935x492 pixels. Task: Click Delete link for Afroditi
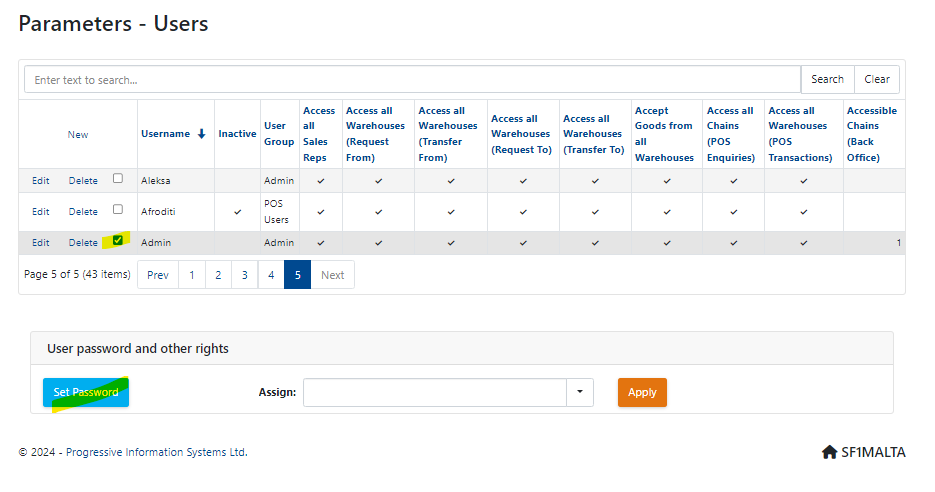click(83, 212)
